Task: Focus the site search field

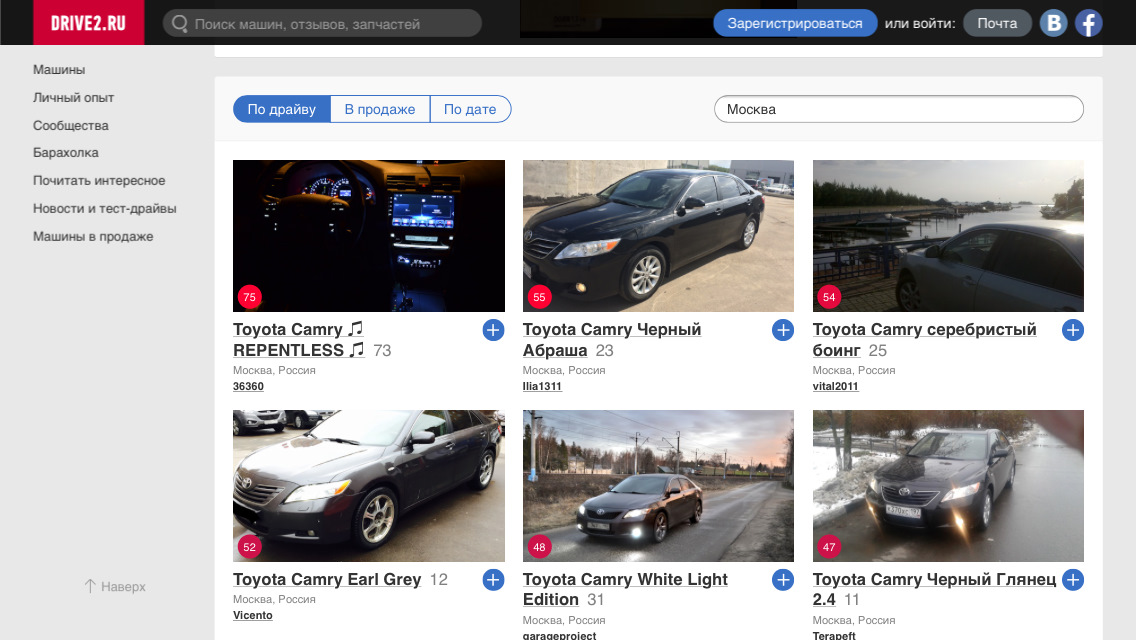Action: [x=322, y=23]
